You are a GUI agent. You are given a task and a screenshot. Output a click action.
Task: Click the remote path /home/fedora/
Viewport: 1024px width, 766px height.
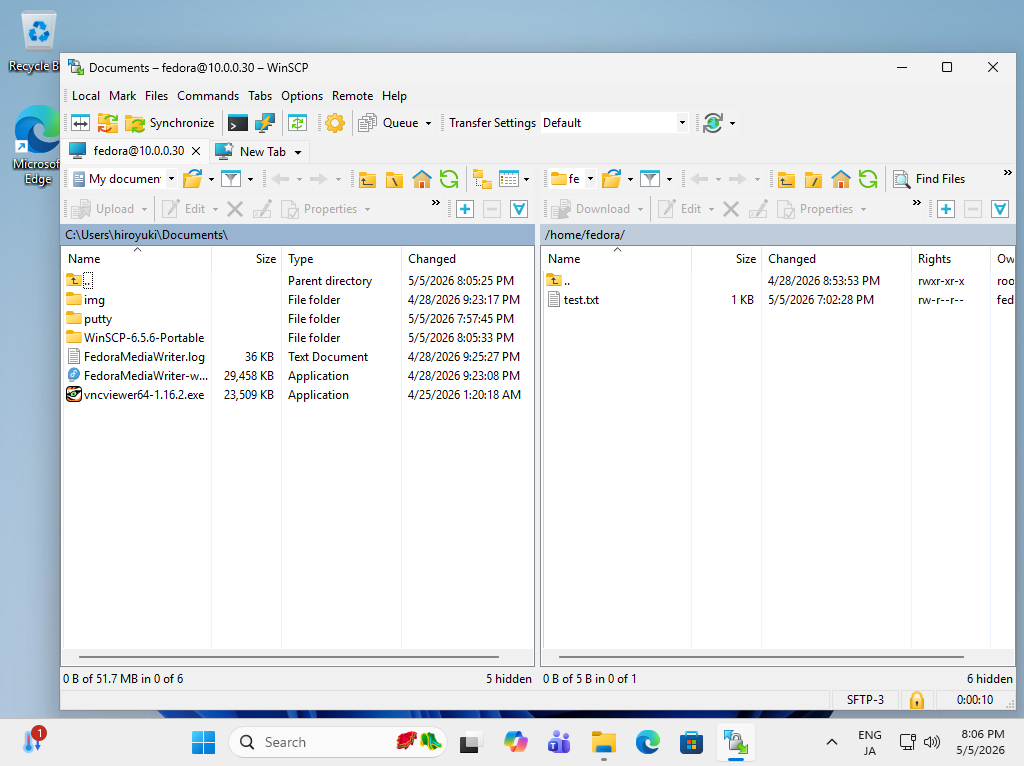[x=584, y=235]
